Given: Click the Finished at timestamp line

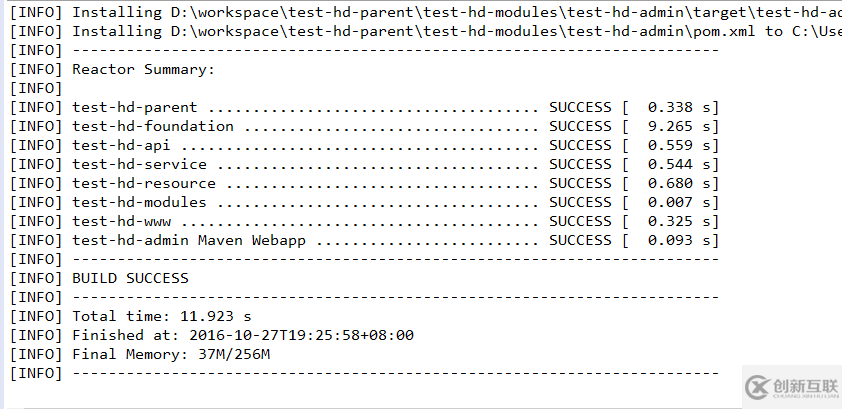Looking at the screenshot, I should point(243,335).
